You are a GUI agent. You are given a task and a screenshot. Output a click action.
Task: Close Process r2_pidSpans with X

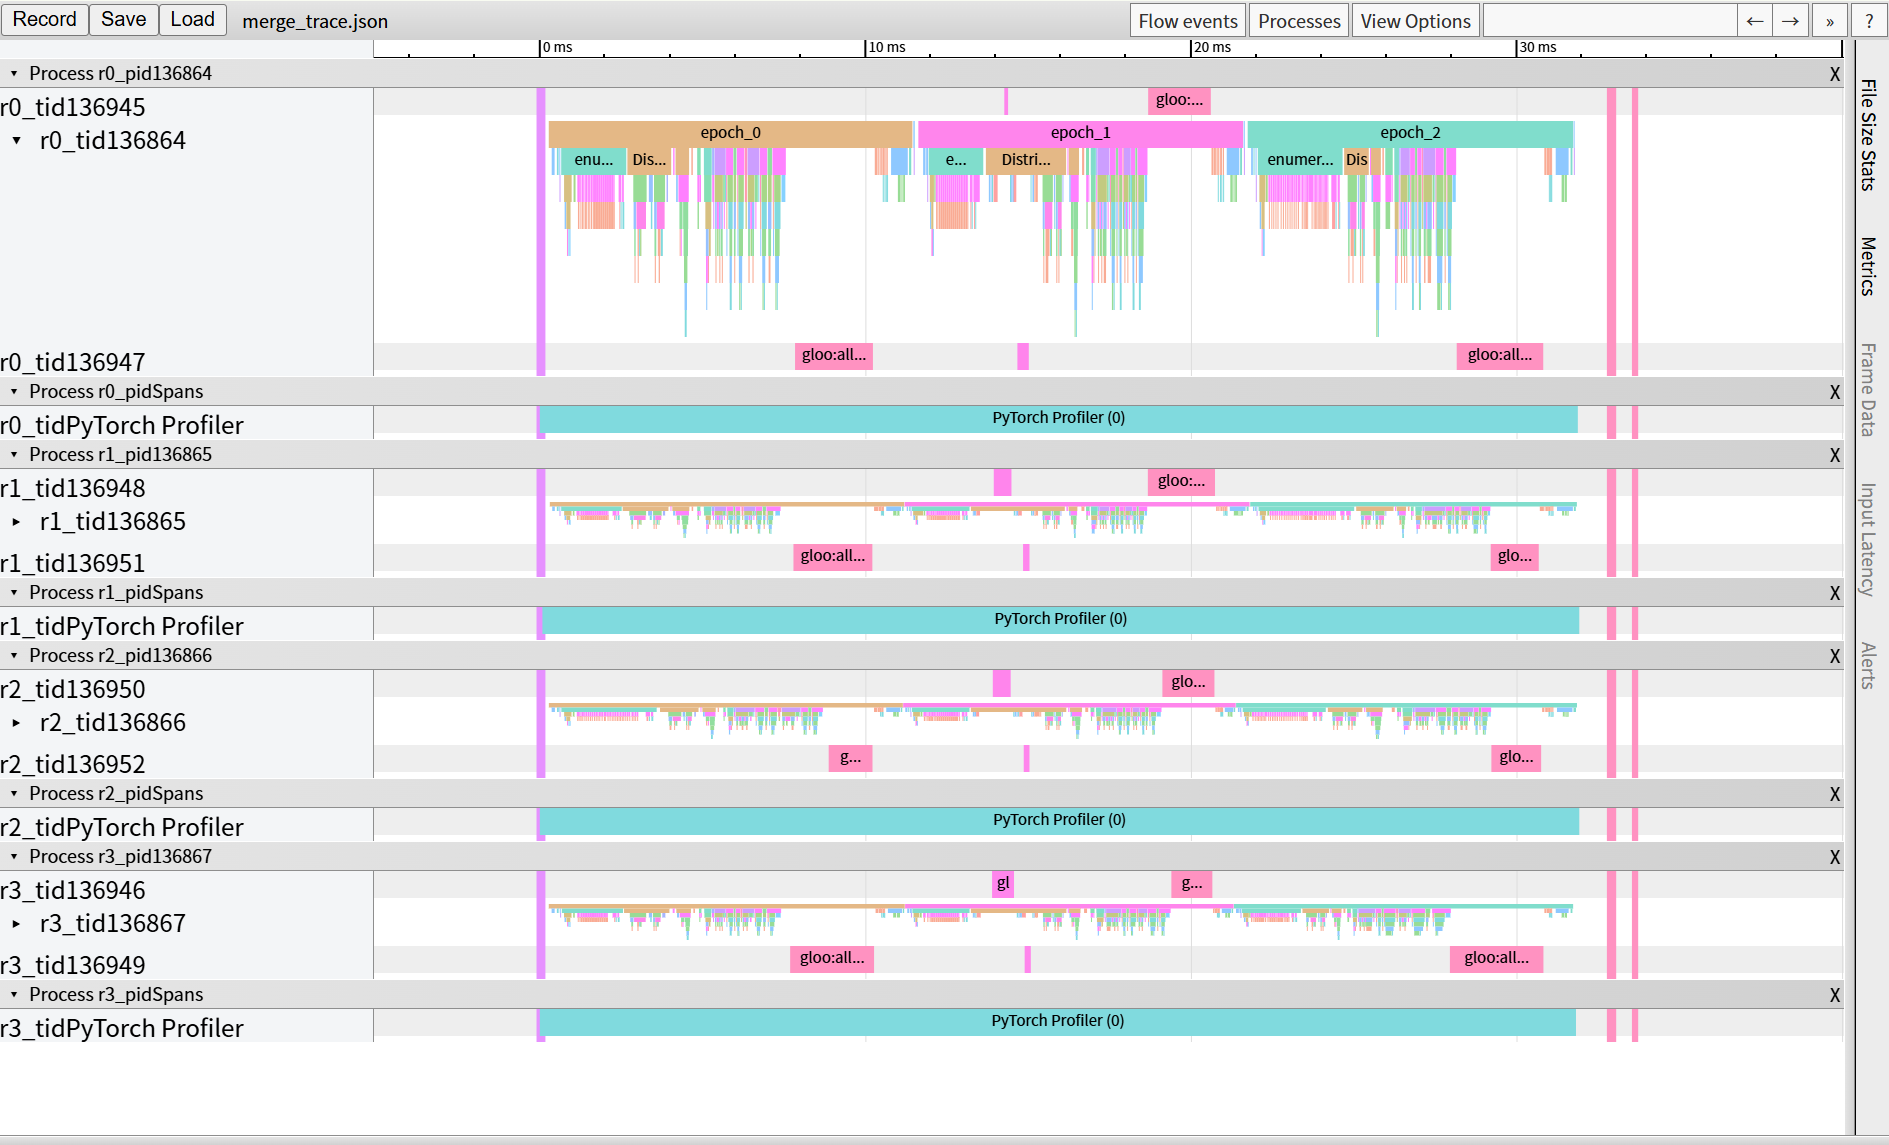click(x=1834, y=794)
